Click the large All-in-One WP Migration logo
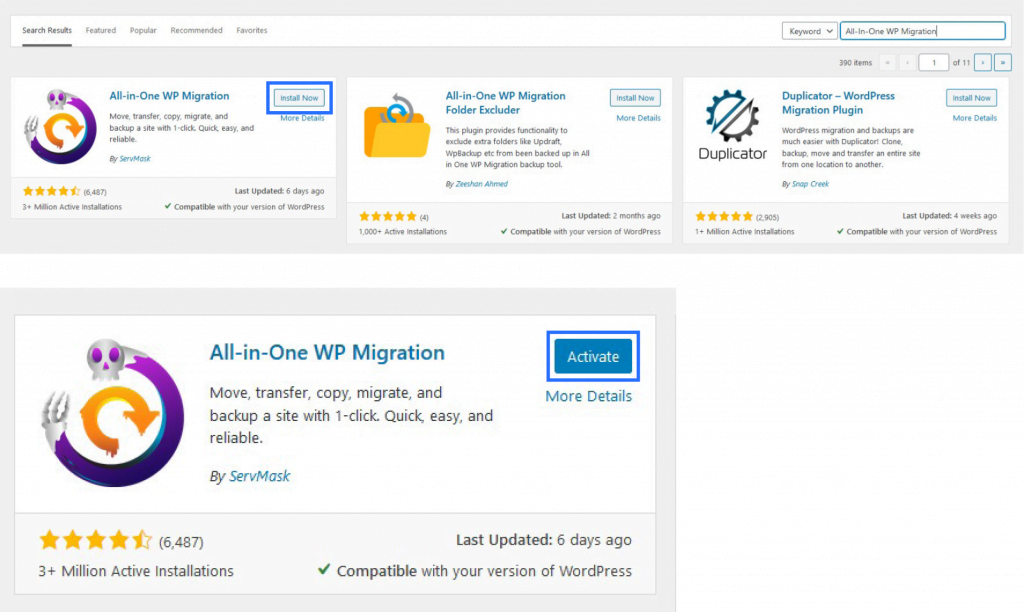This screenshot has width=1024, height=612. pyautogui.click(x=113, y=412)
